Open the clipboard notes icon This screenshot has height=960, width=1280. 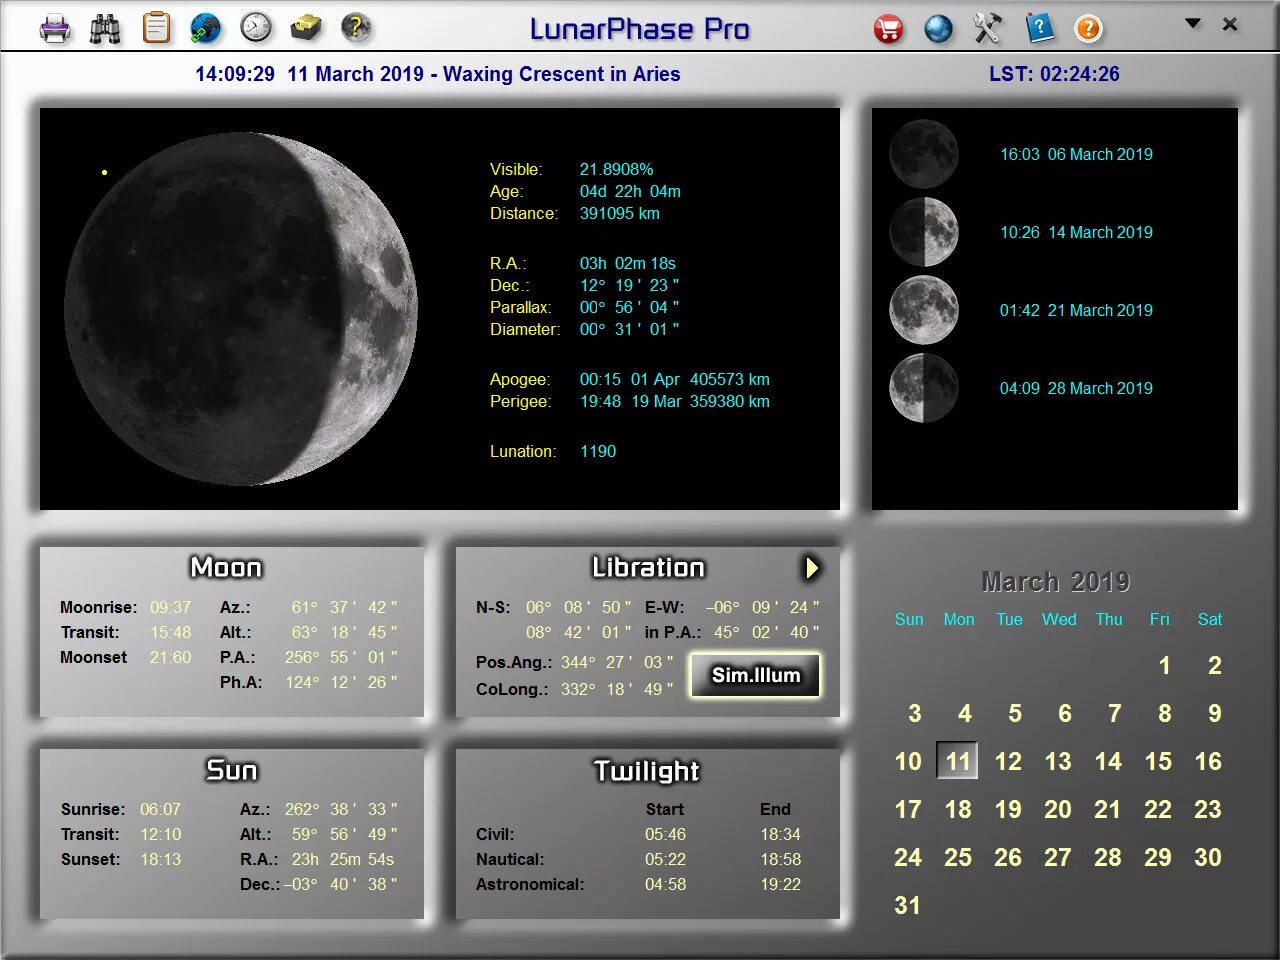coord(156,28)
